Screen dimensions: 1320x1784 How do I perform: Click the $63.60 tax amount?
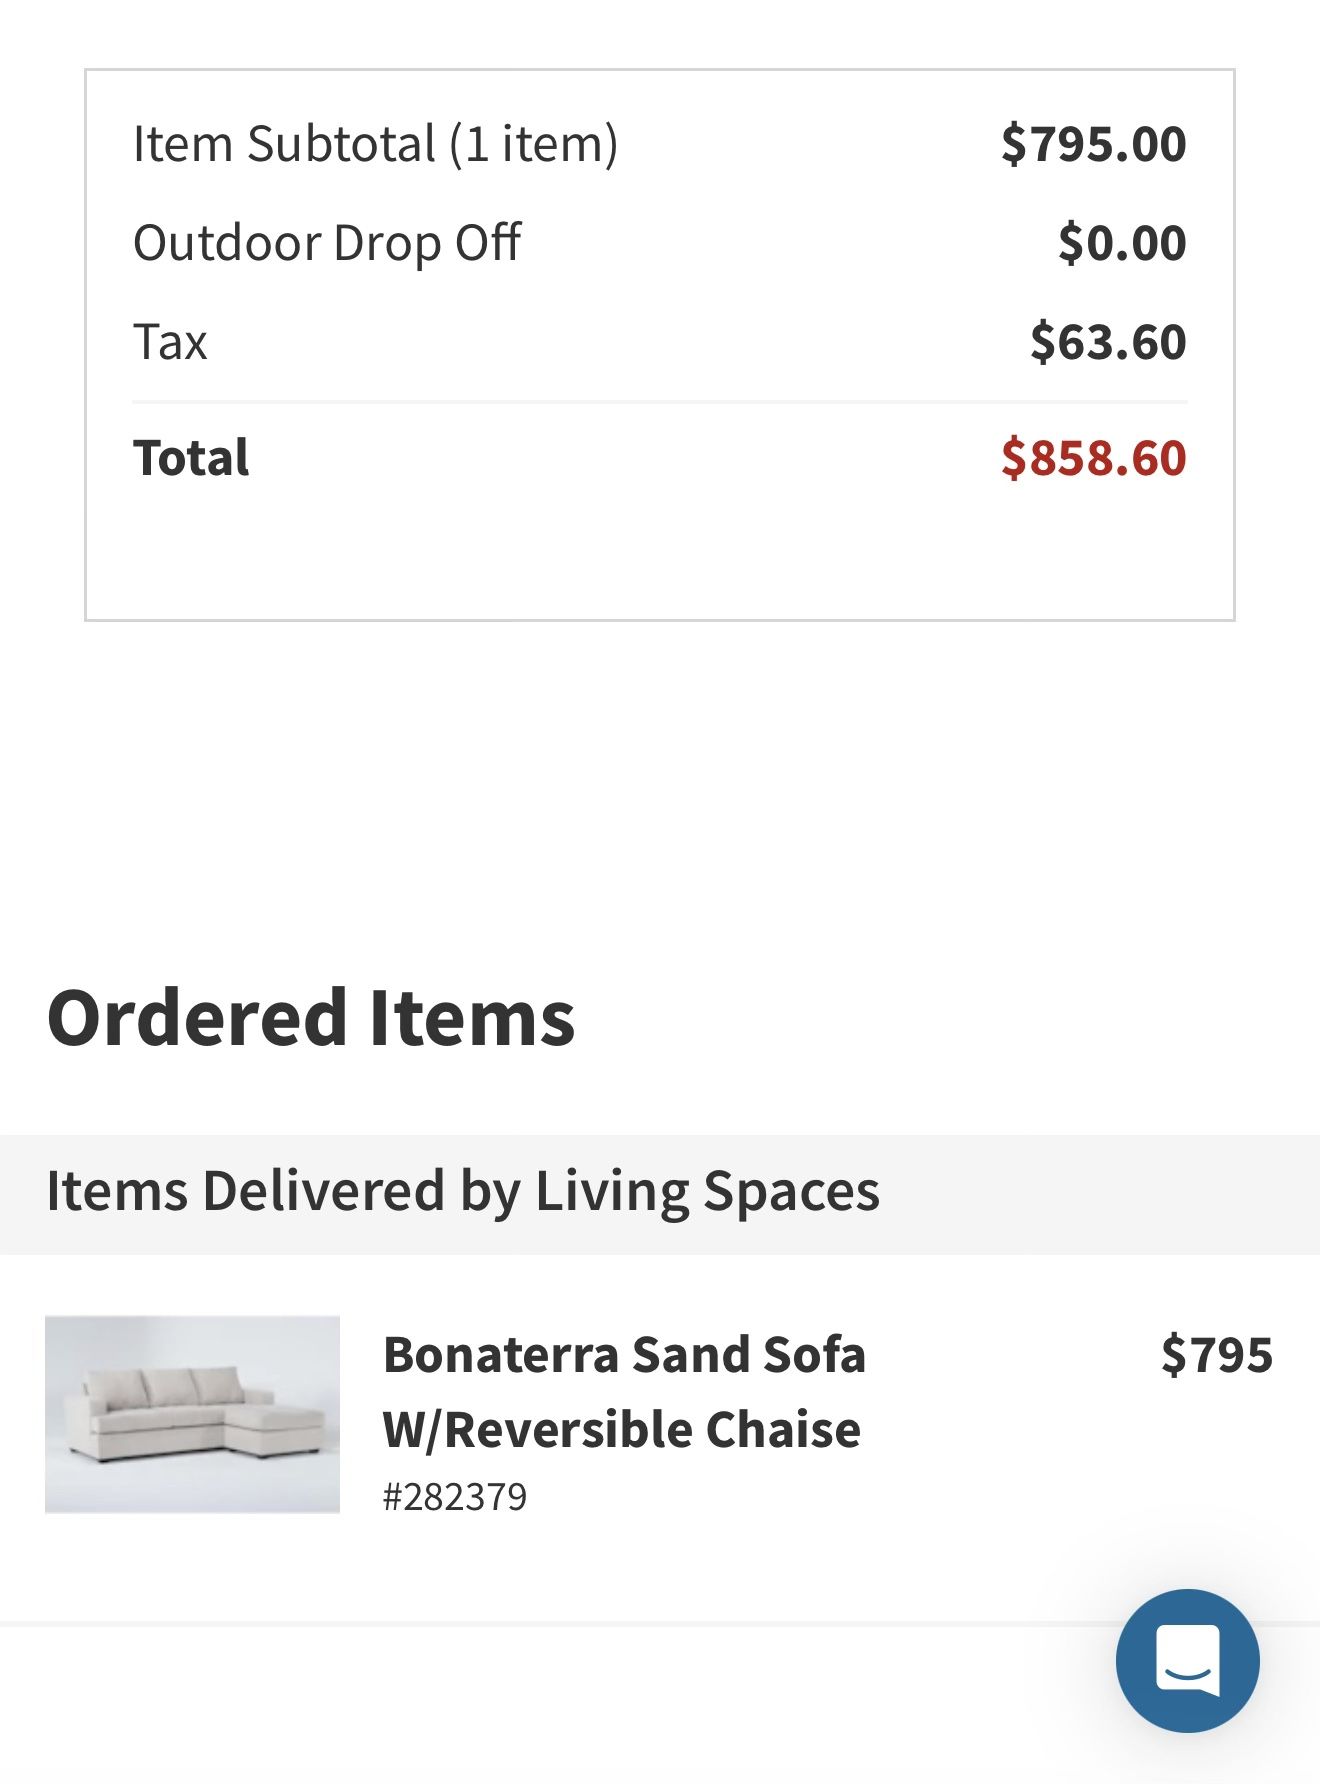1108,342
